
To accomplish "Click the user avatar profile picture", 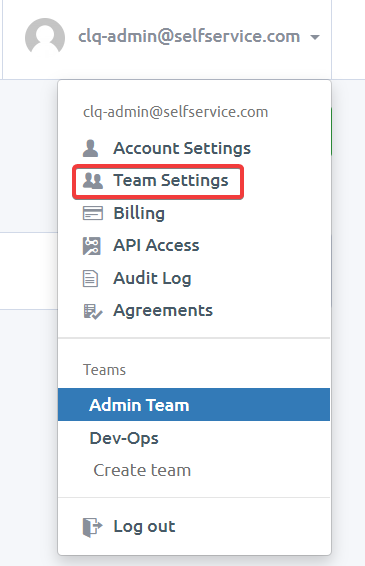I will 45,38.
